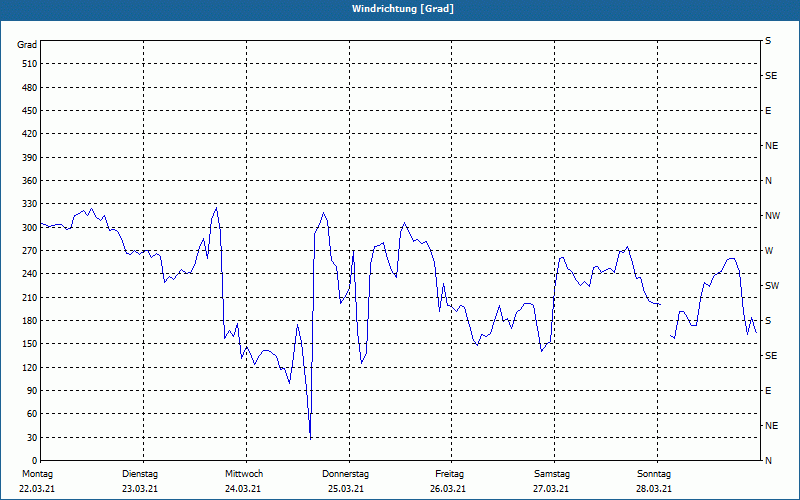Click the 'Mittwoch' day label
This screenshot has width=800, height=500.
[244, 474]
